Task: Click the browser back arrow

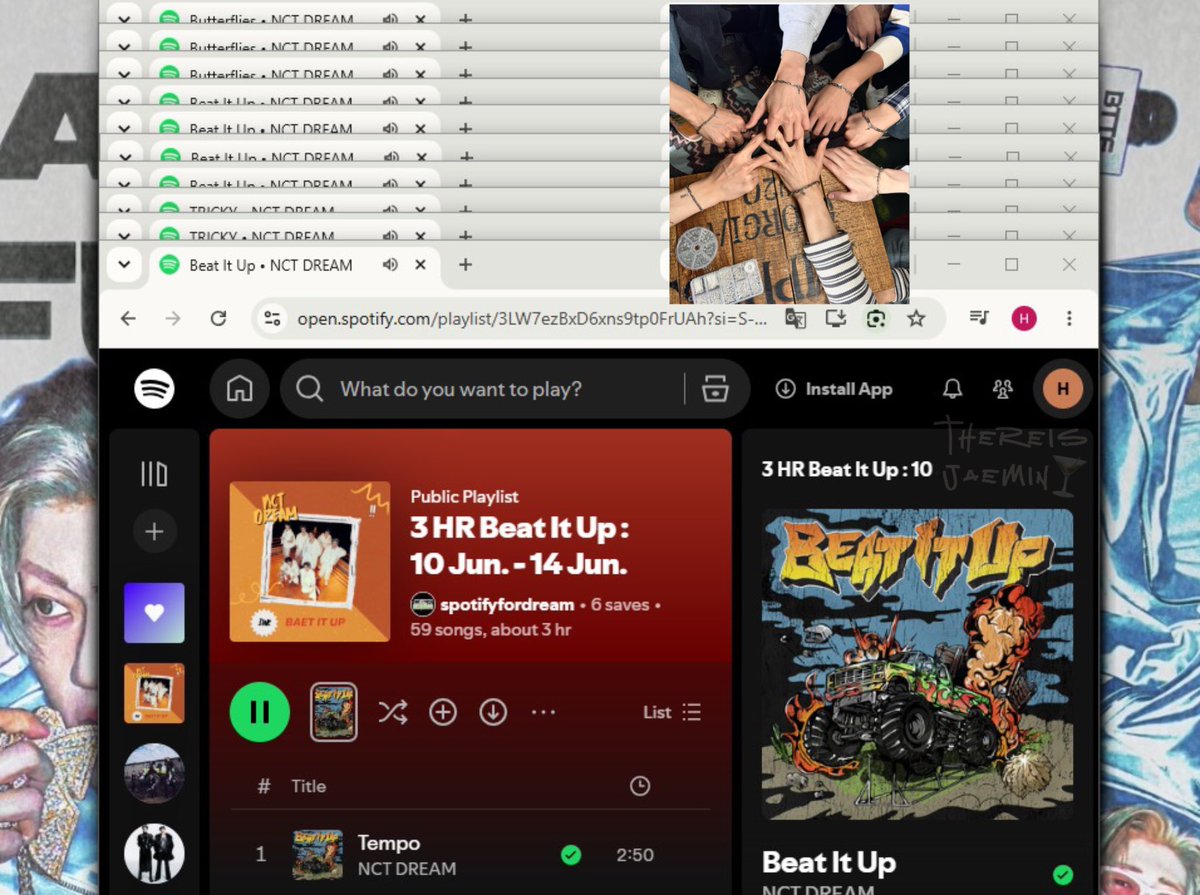Action: point(128,318)
